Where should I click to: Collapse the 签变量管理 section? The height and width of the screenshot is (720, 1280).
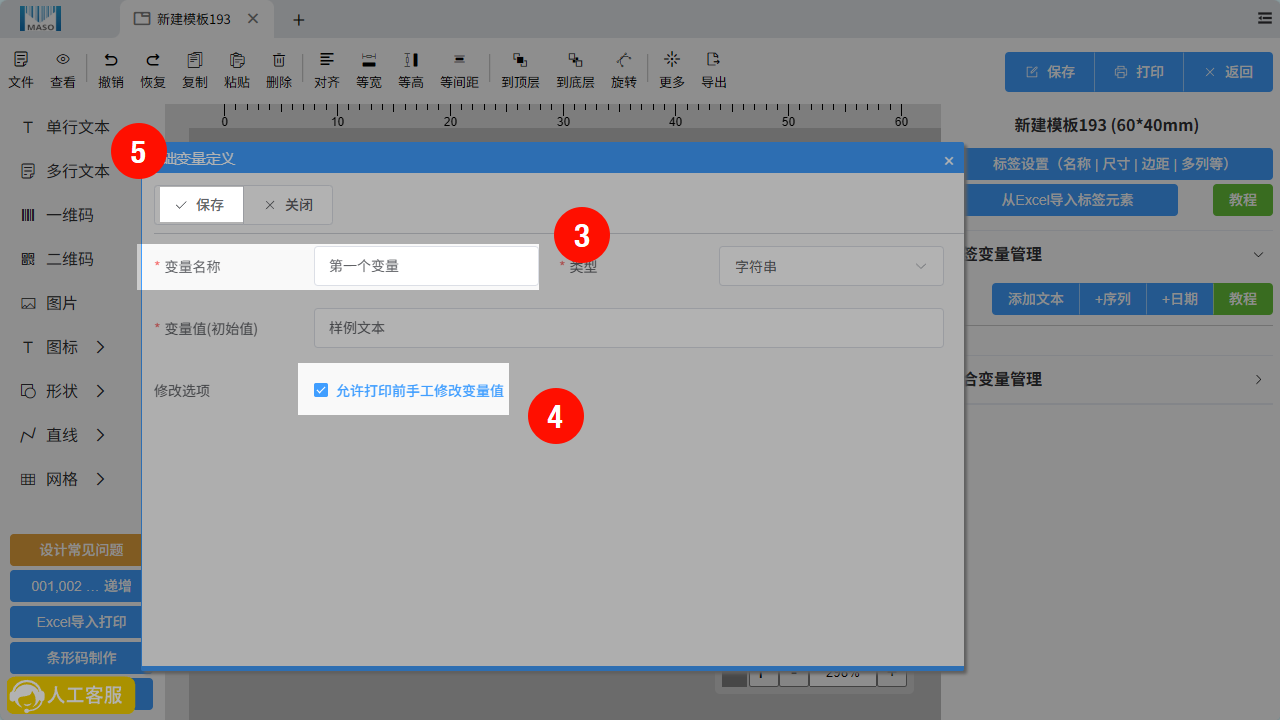(x=1259, y=254)
